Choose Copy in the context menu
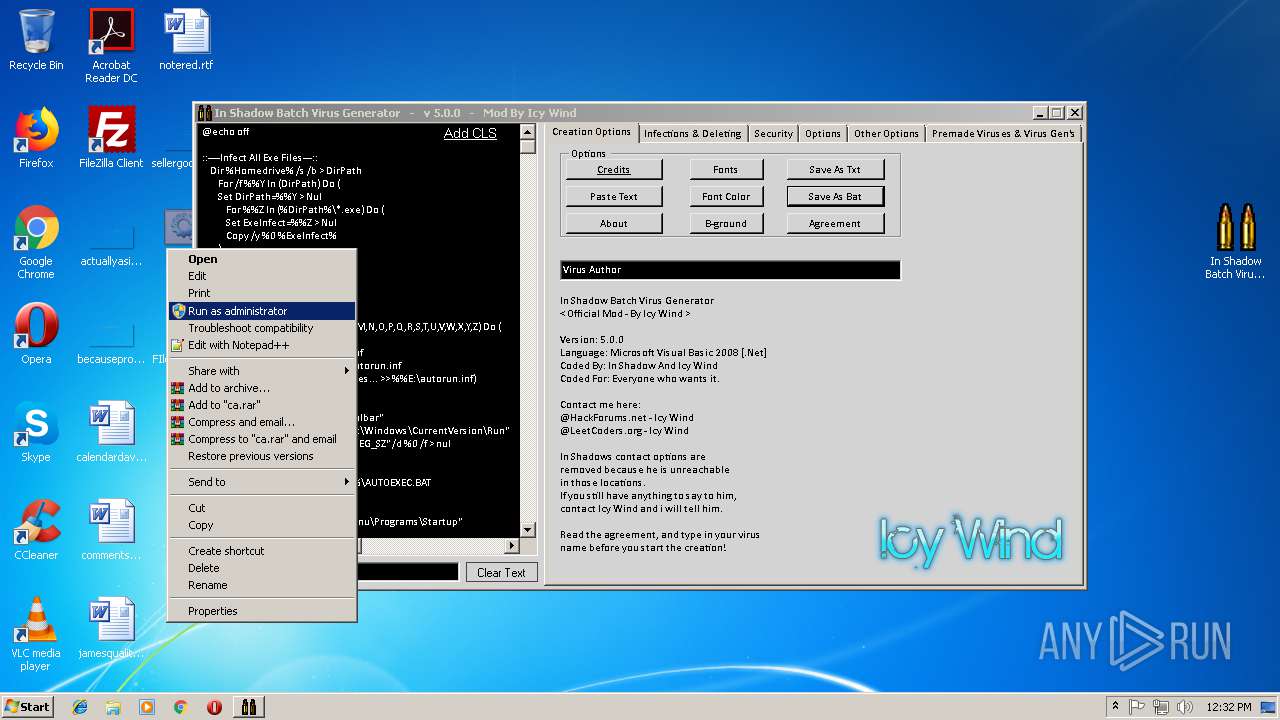Screen dimensions: 1280x720 tap(261, 525)
